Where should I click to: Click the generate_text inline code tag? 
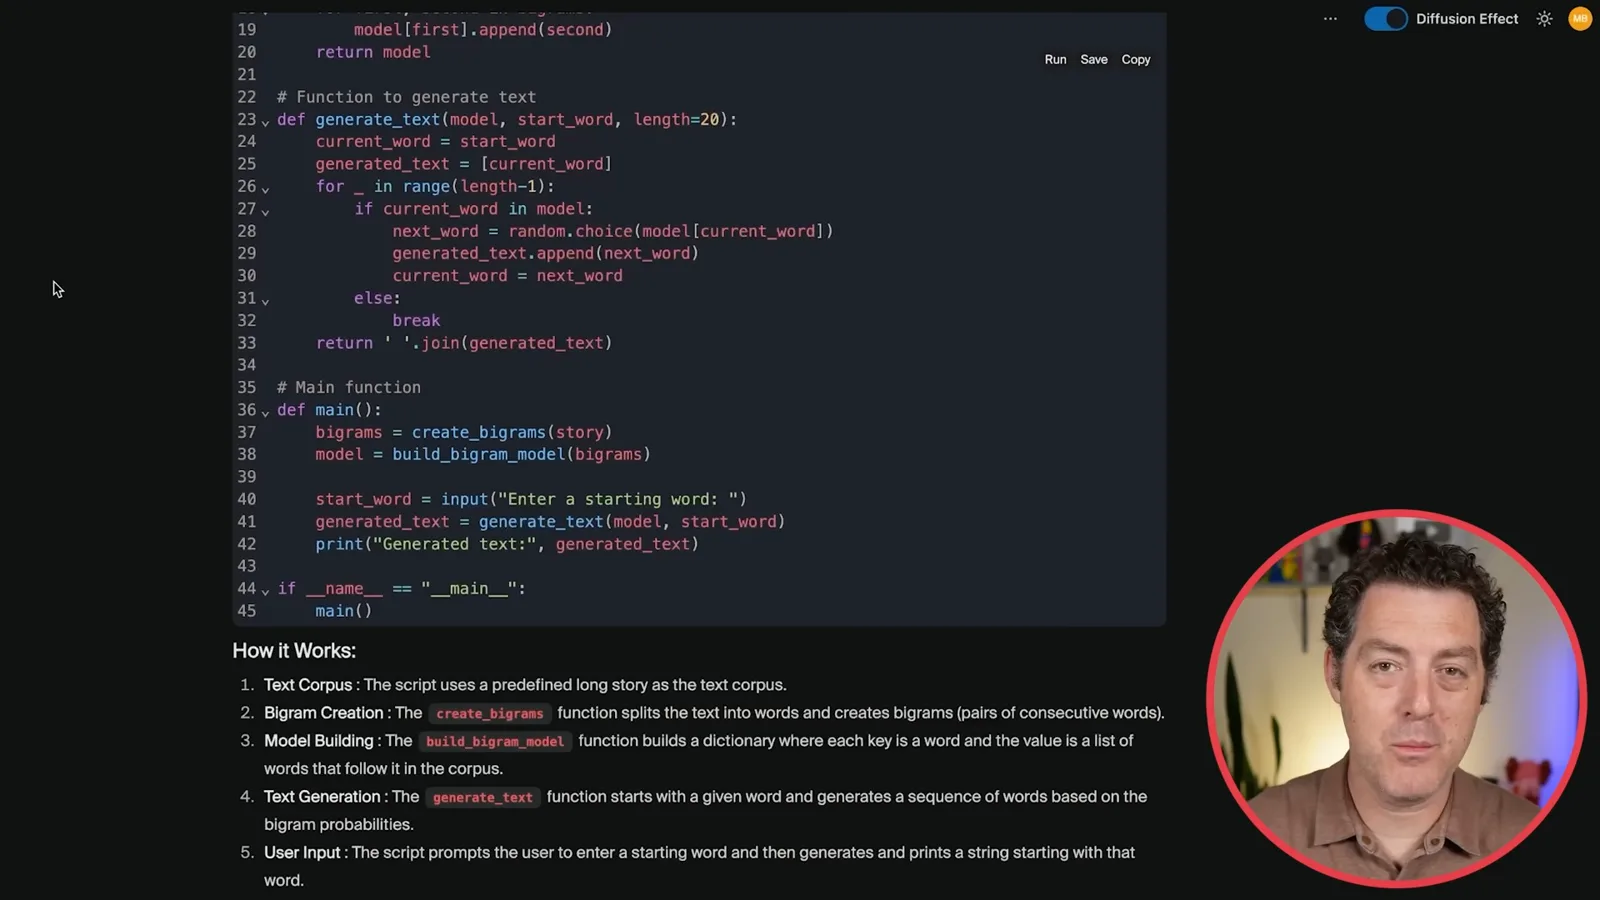pyautogui.click(x=482, y=798)
